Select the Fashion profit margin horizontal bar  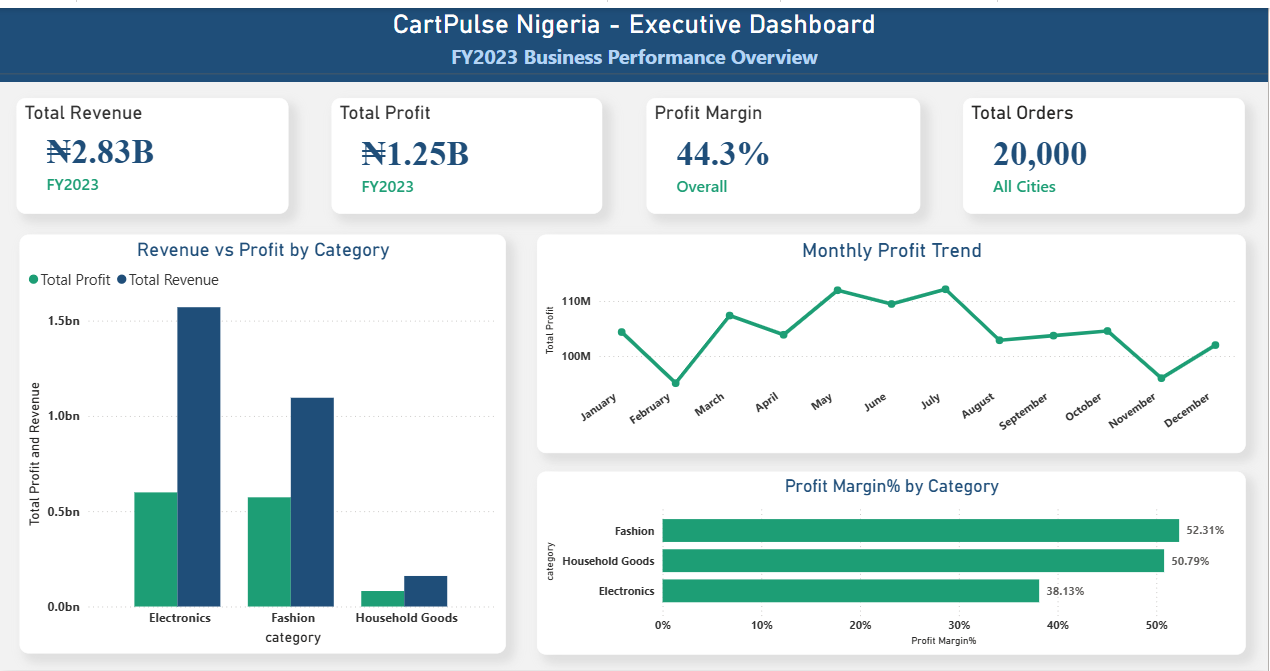click(x=921, y=531)
